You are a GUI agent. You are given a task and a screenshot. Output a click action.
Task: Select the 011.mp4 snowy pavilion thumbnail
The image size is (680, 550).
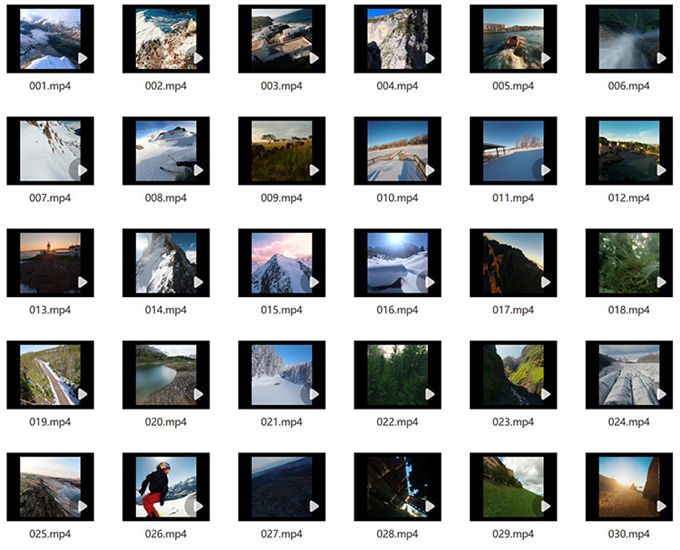click(513, 151)
